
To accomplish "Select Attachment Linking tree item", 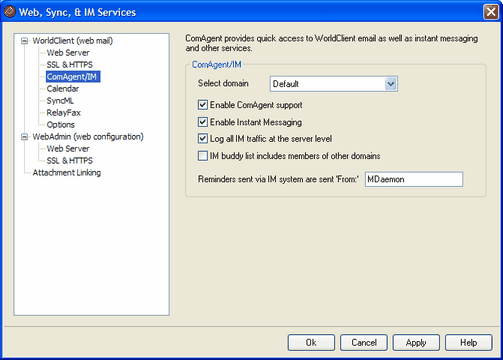I will [x=67, y=173].
